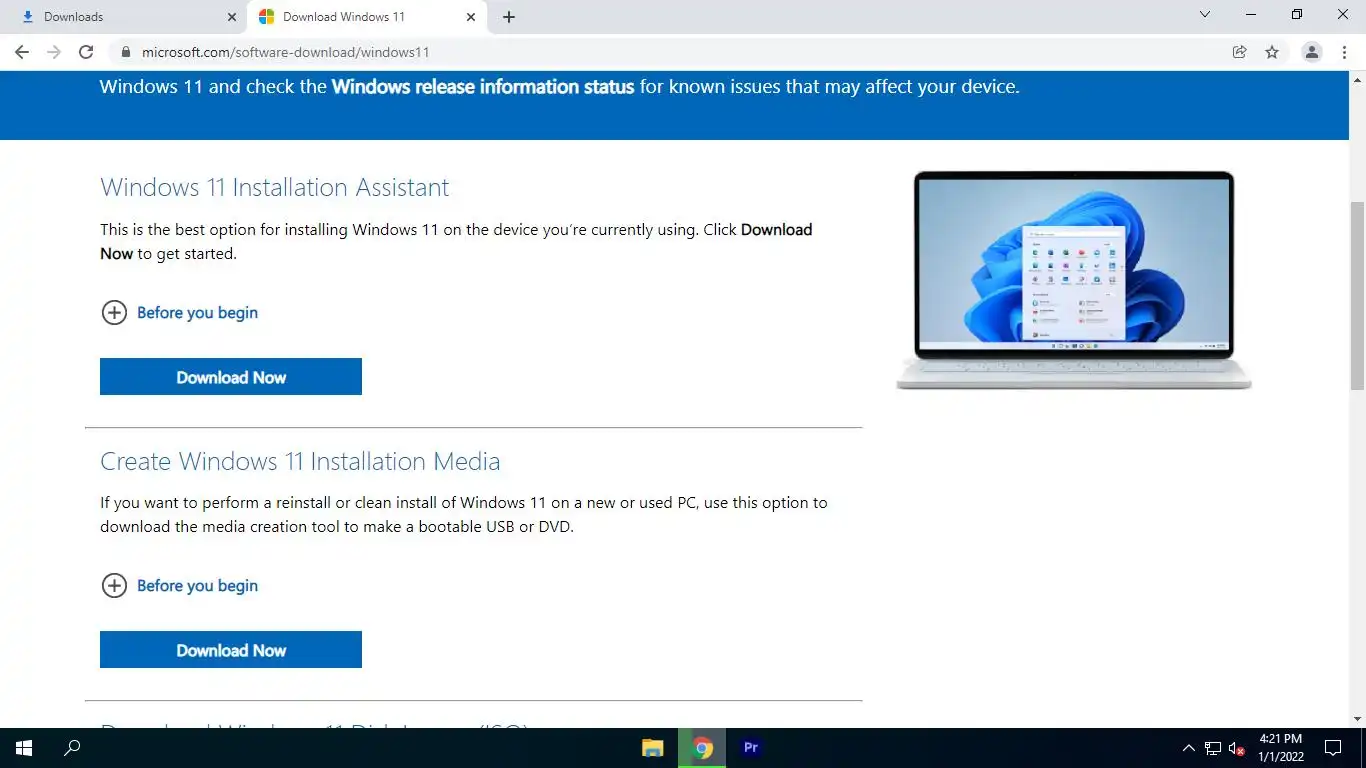Show hidden system tray icons

pyautogui.click(x=1188, y=748)
